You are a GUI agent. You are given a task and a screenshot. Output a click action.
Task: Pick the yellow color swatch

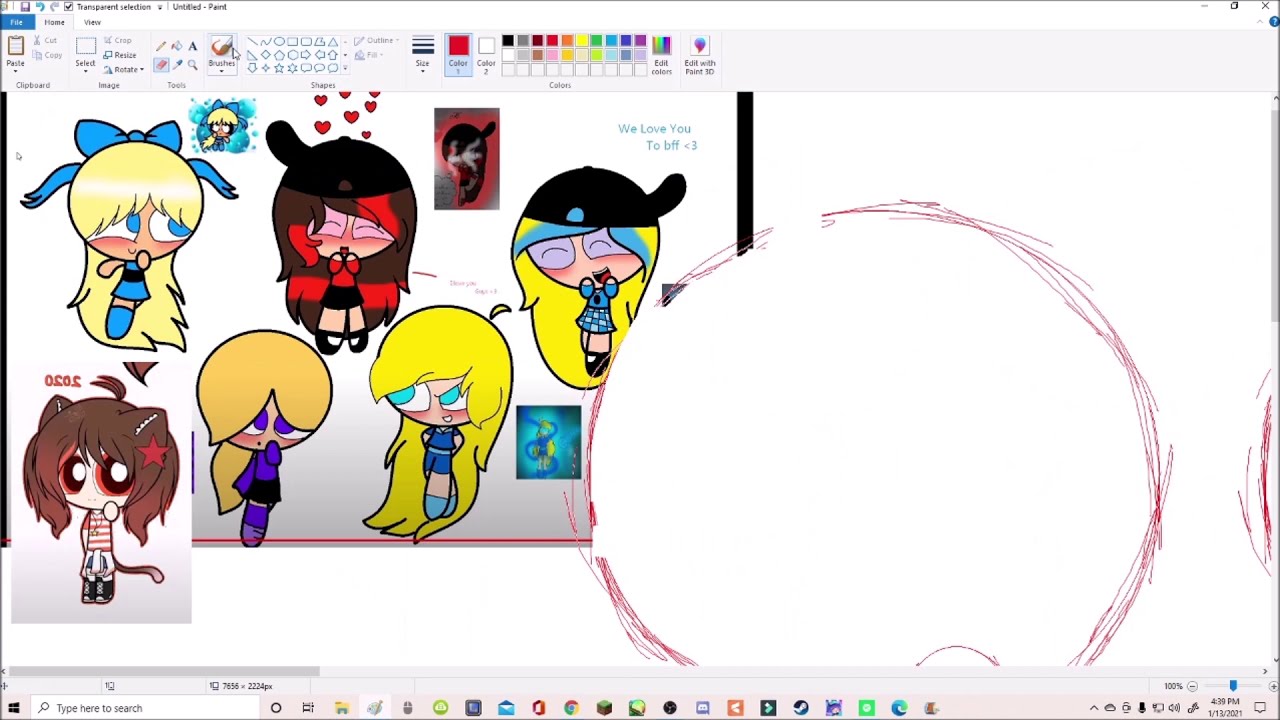582,41
